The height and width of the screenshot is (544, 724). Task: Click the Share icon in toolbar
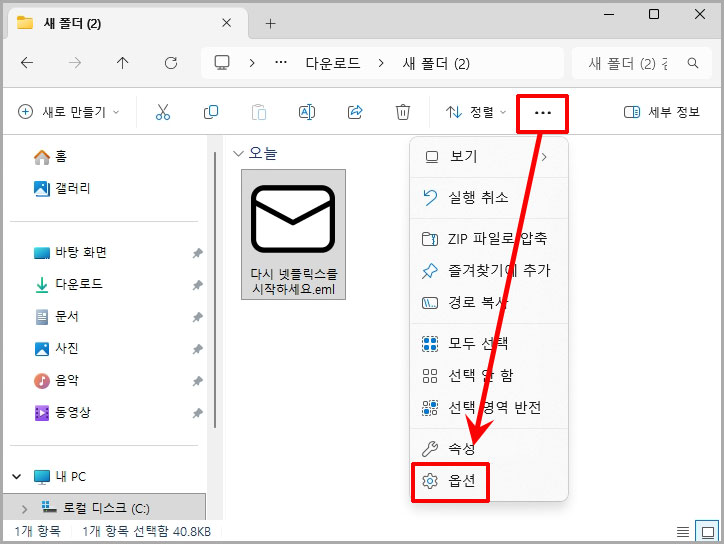coord(355,112)
